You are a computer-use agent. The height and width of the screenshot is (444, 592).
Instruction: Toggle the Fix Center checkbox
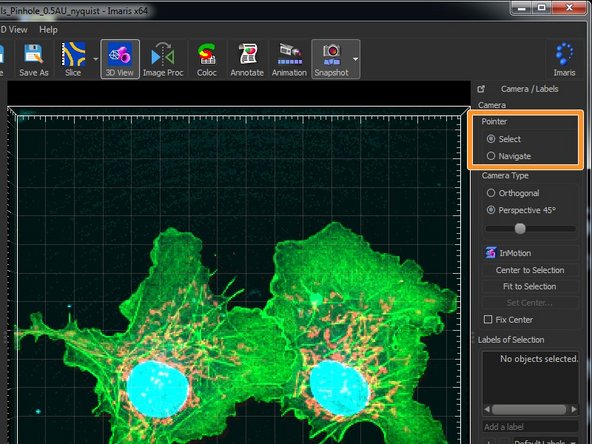coord(488,319)
